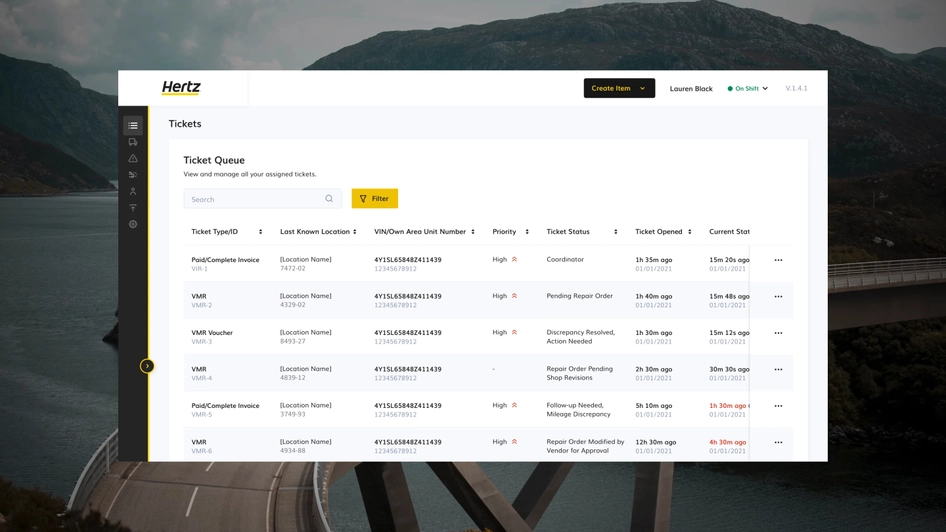946x532 pixels.
Task: Sort by Priority column
Action: (527, 232)
